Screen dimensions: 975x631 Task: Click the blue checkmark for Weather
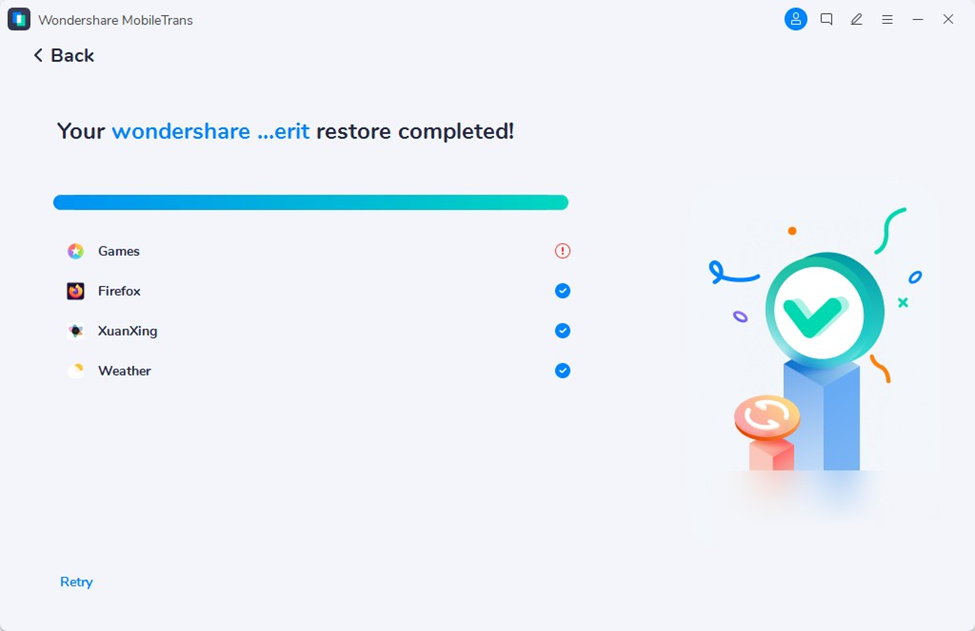[x=563, y=371]
